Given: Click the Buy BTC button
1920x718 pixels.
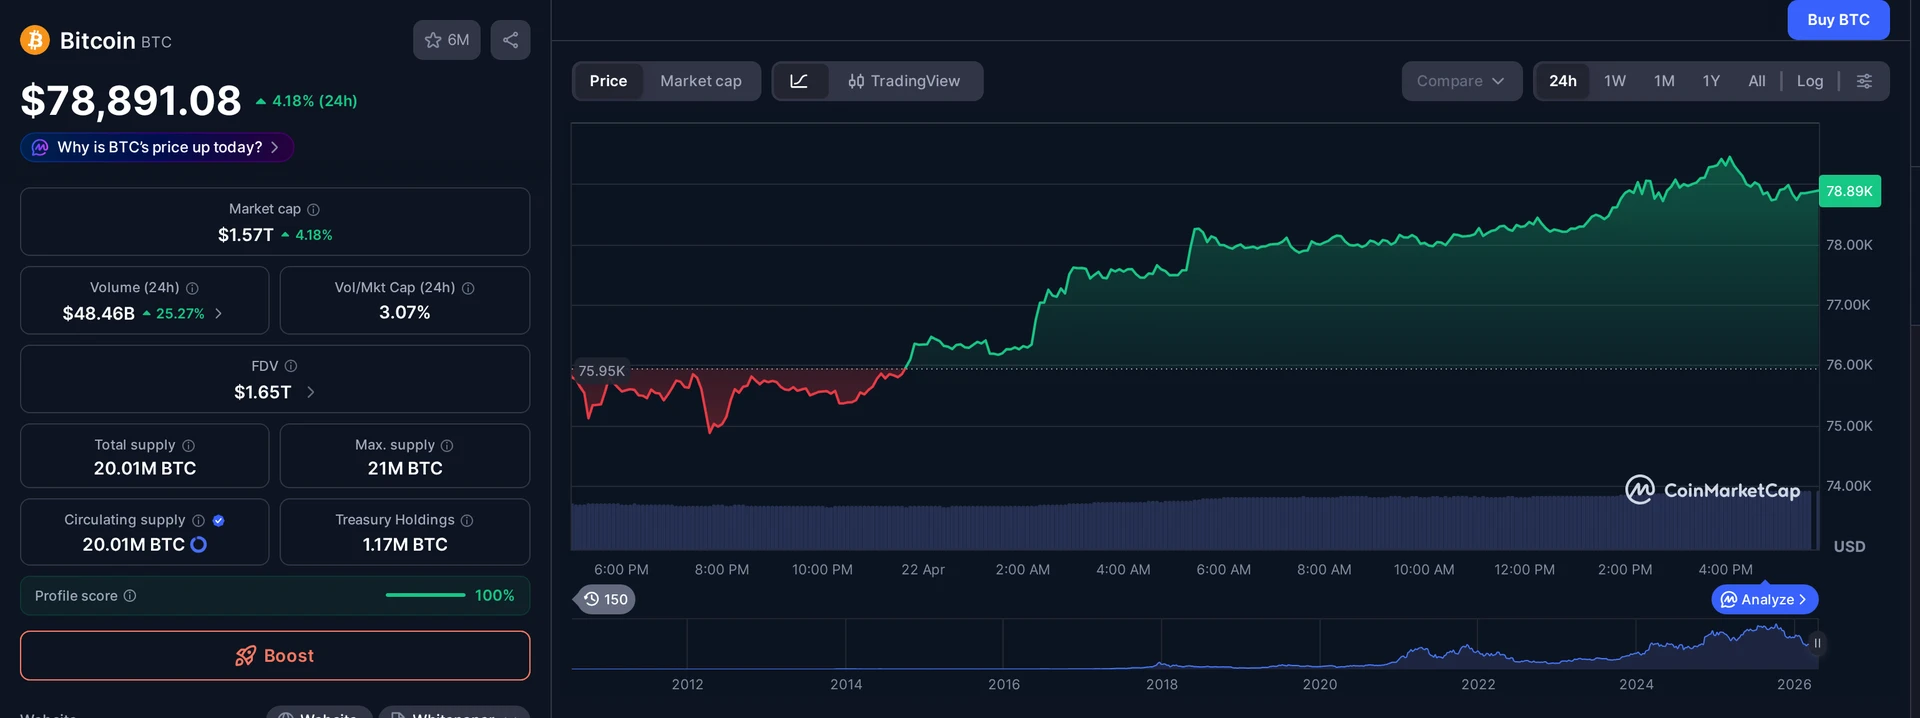Looking at the screenshot, I should (1838, 20).
